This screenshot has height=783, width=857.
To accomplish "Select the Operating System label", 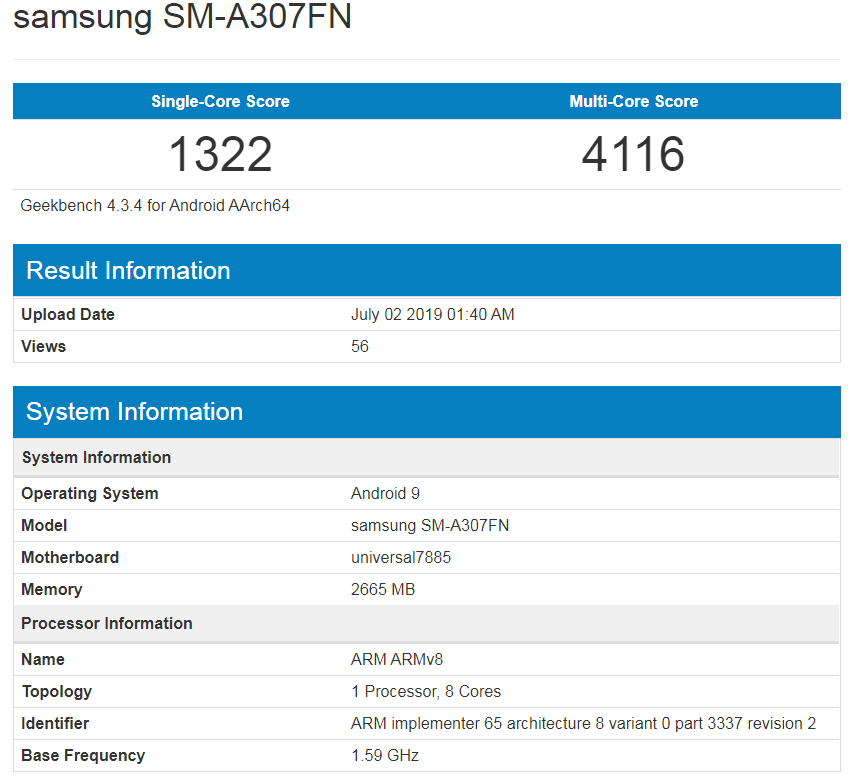I will click(90, 493).
